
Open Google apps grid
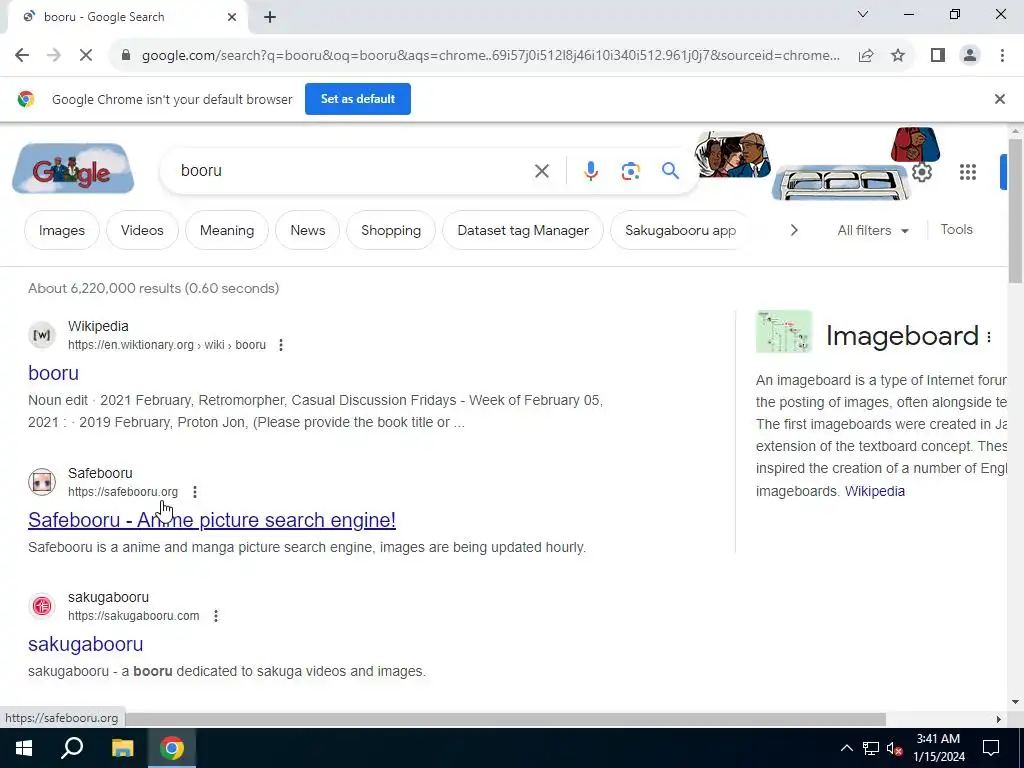coord(967,172)
